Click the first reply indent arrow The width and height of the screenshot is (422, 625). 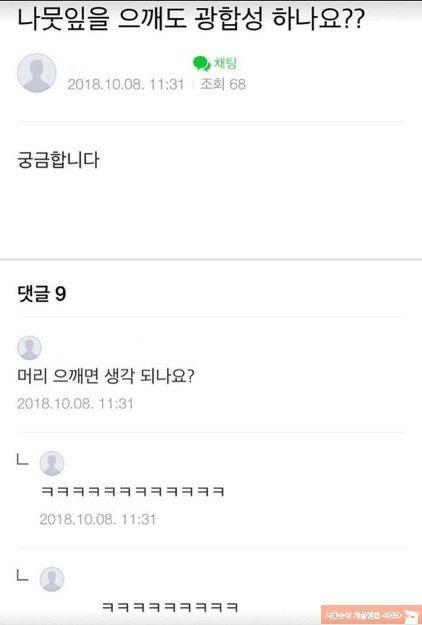[x=22, y=460]
